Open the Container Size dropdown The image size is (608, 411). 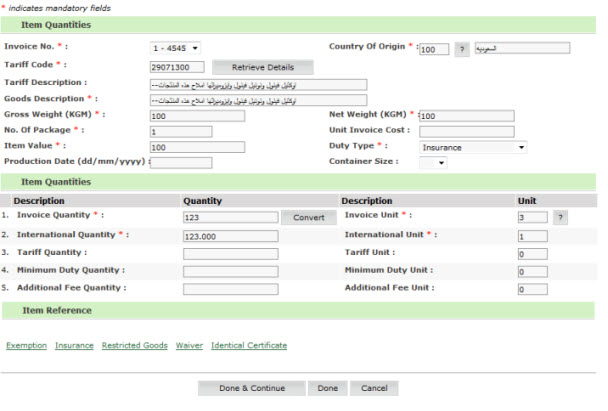433,163
